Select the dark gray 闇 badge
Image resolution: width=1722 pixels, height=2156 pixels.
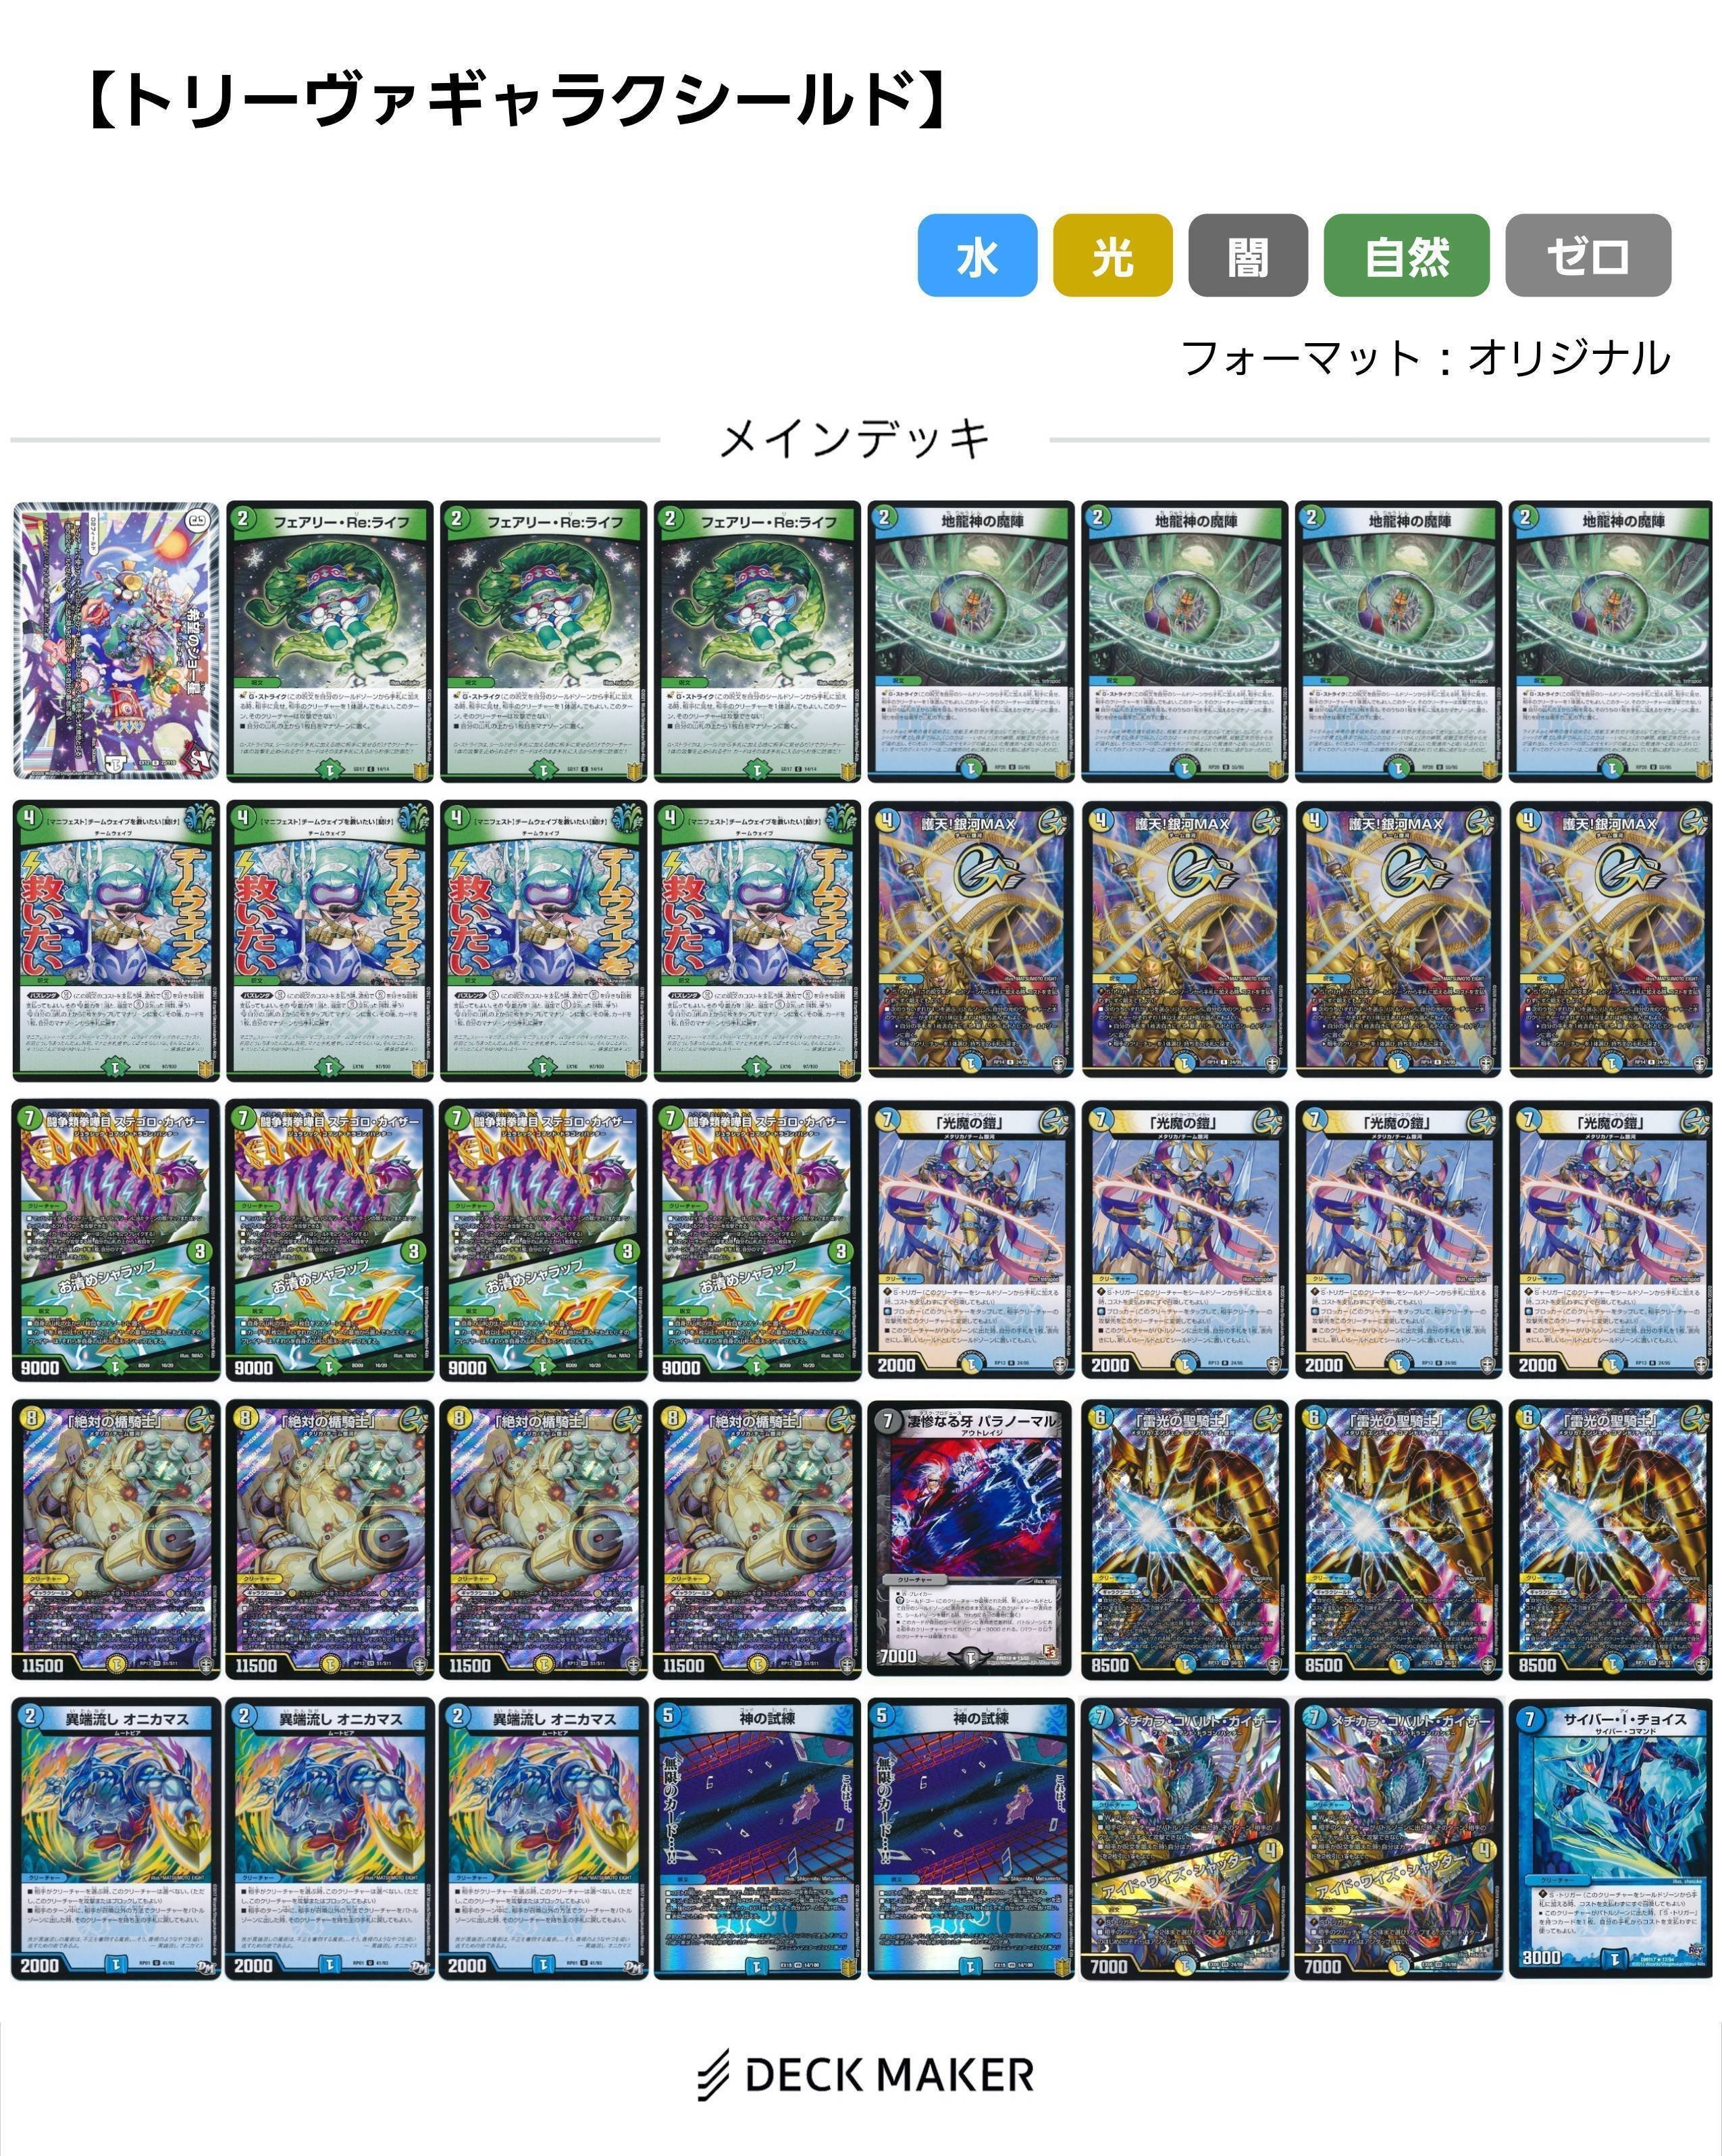click(1248, 255)
